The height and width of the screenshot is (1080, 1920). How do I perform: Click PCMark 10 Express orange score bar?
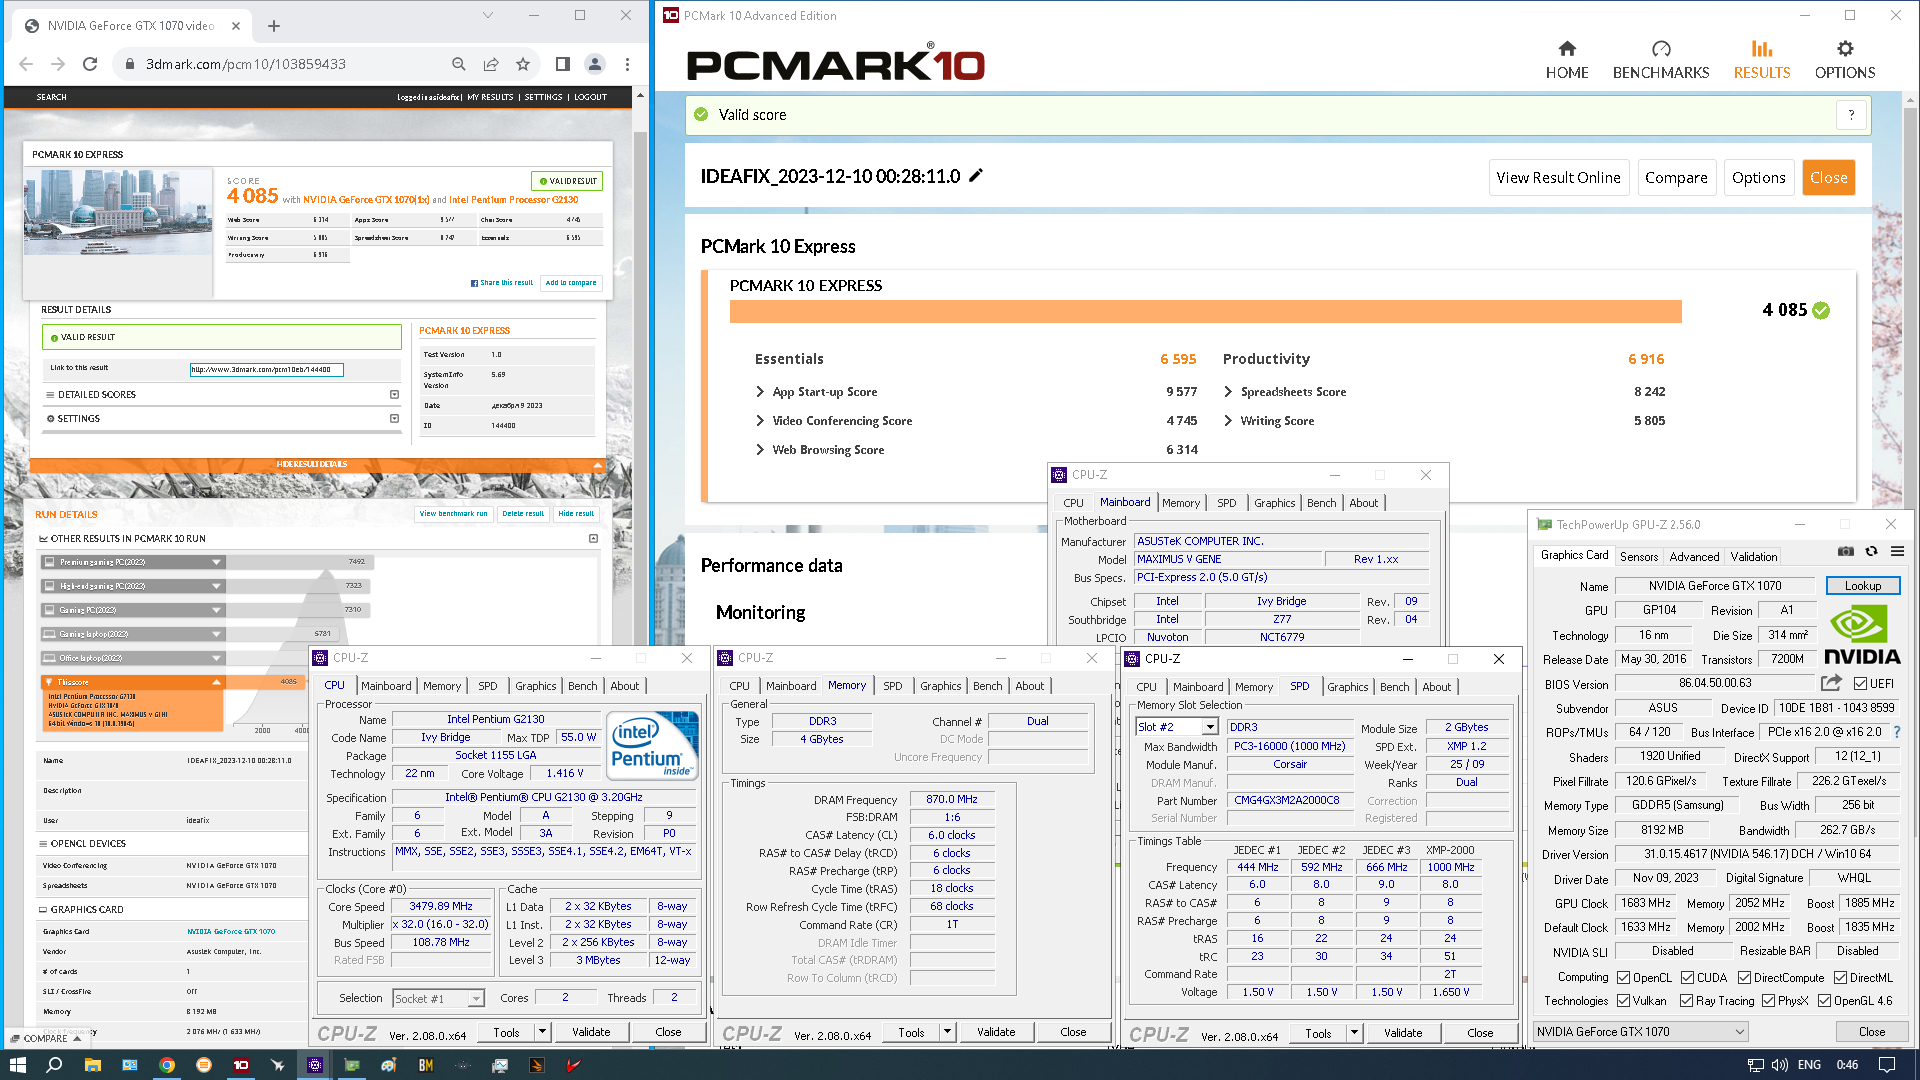click(x=1205, y=311)
